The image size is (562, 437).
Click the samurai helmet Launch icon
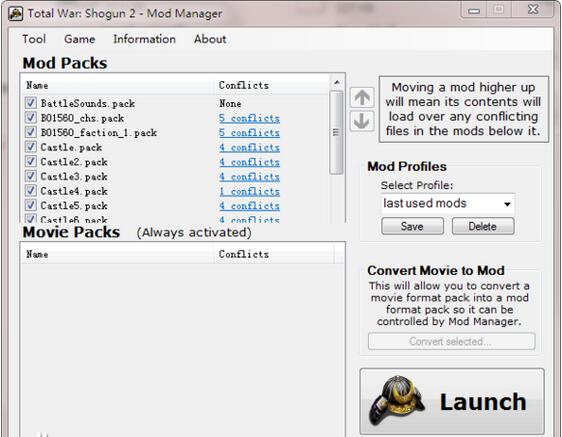coord(396,401)
